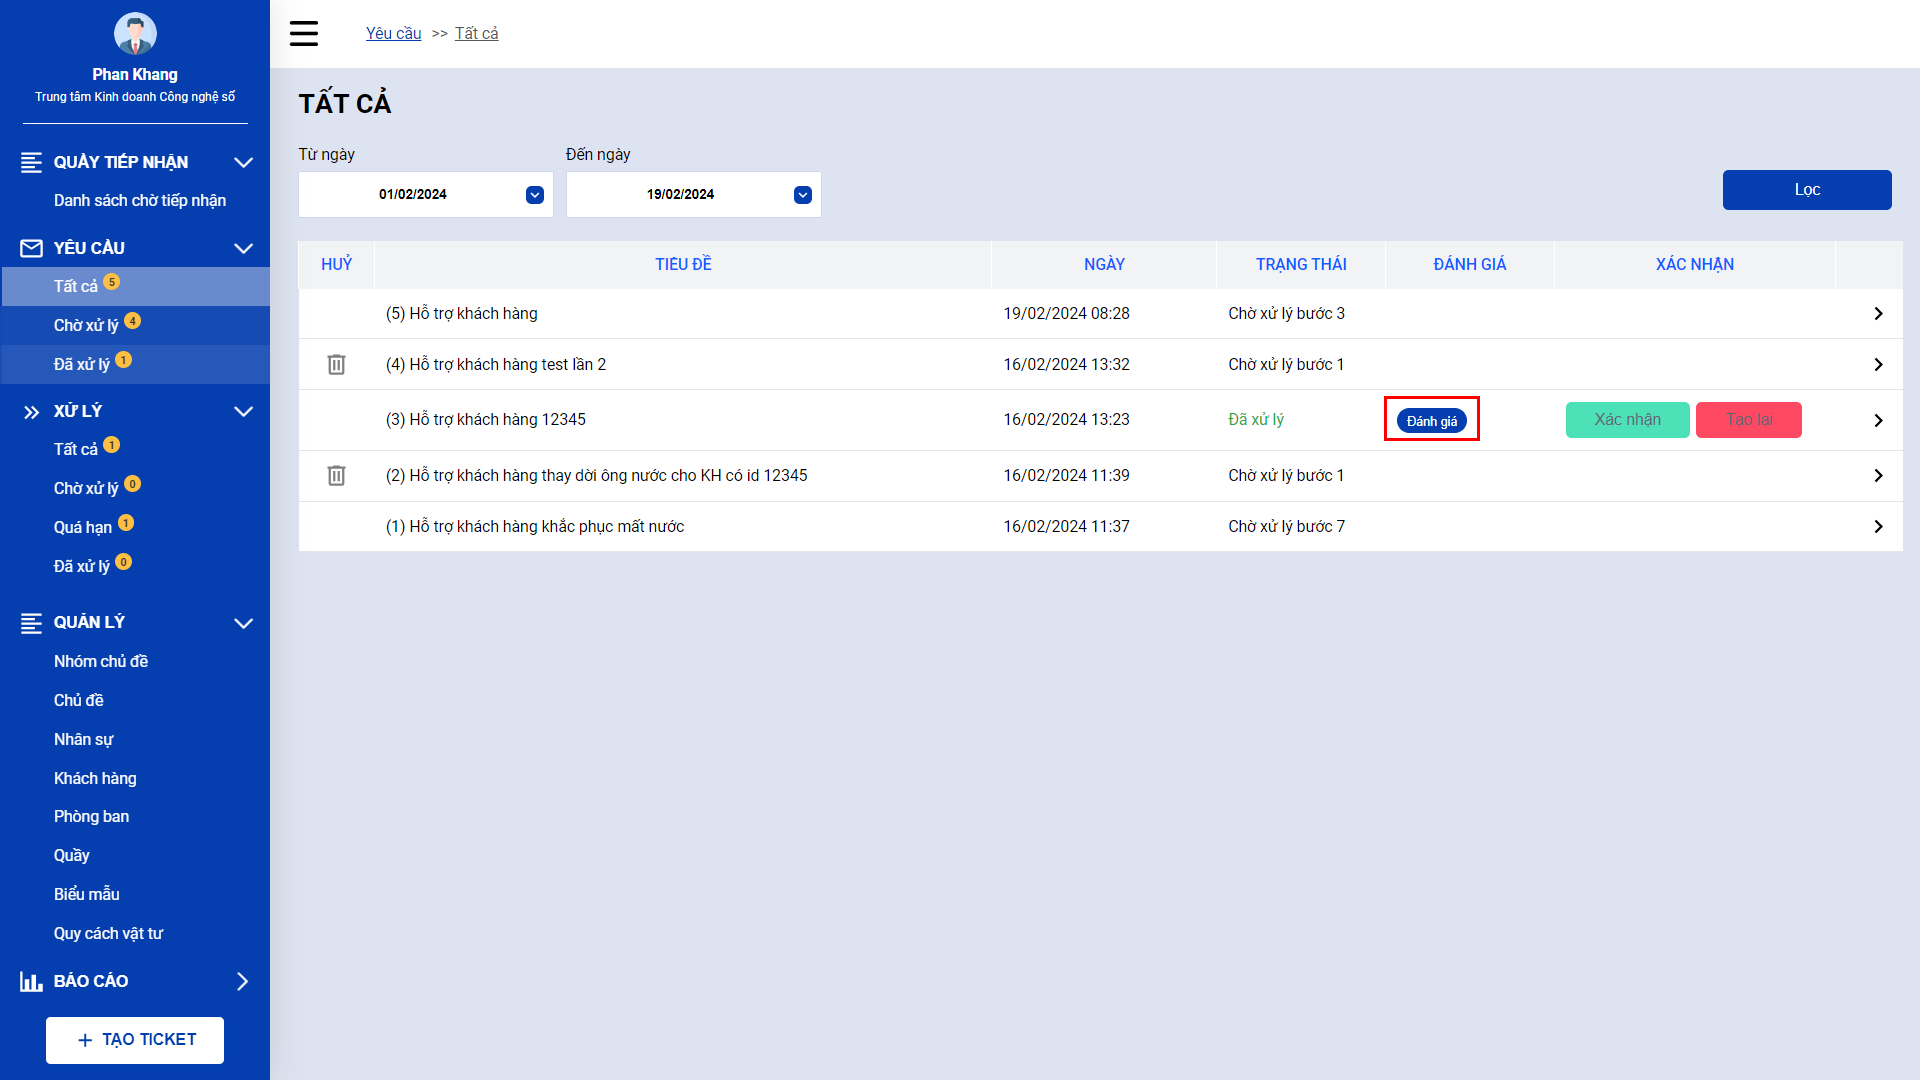Open Phòng ban management page
The width and height of the screenshot is (1920, 1080).
(92, 817)
